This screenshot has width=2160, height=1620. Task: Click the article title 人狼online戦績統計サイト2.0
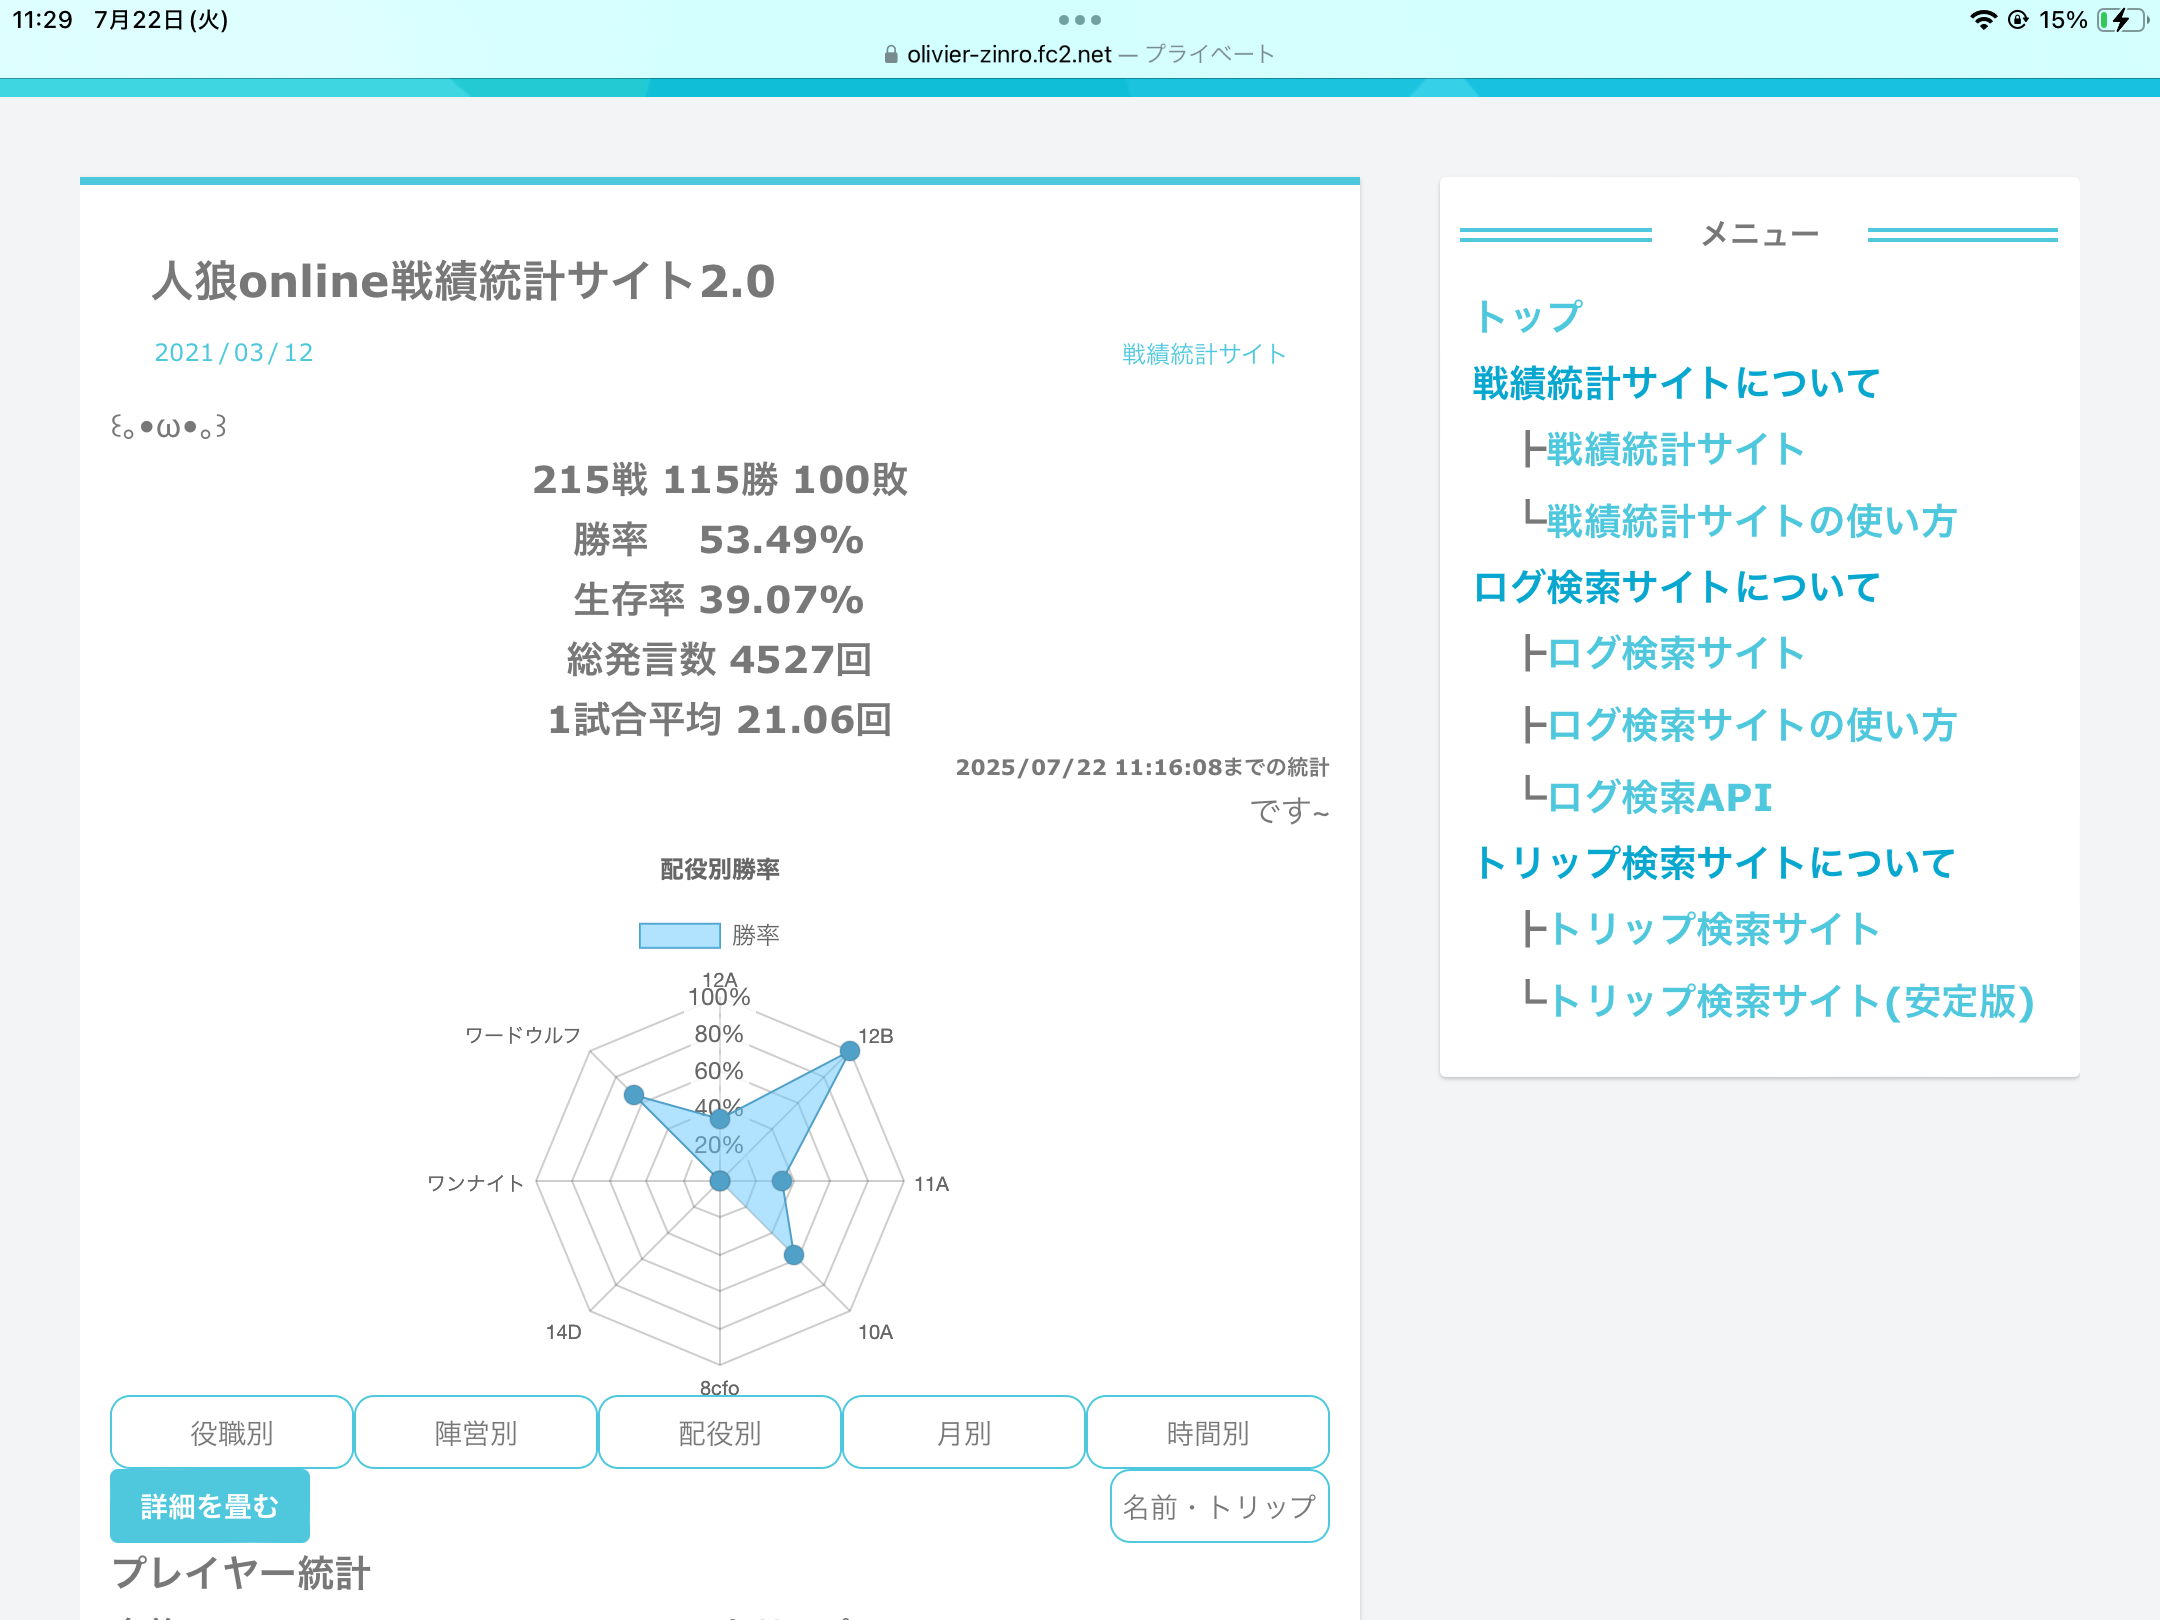(x=463, y=281)
